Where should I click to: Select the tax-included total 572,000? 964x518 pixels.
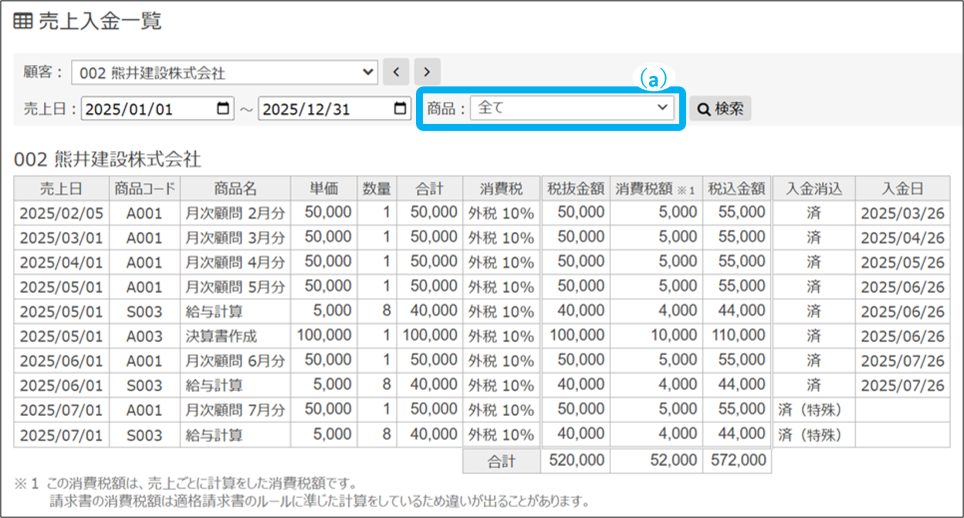[x=736, y=461]
